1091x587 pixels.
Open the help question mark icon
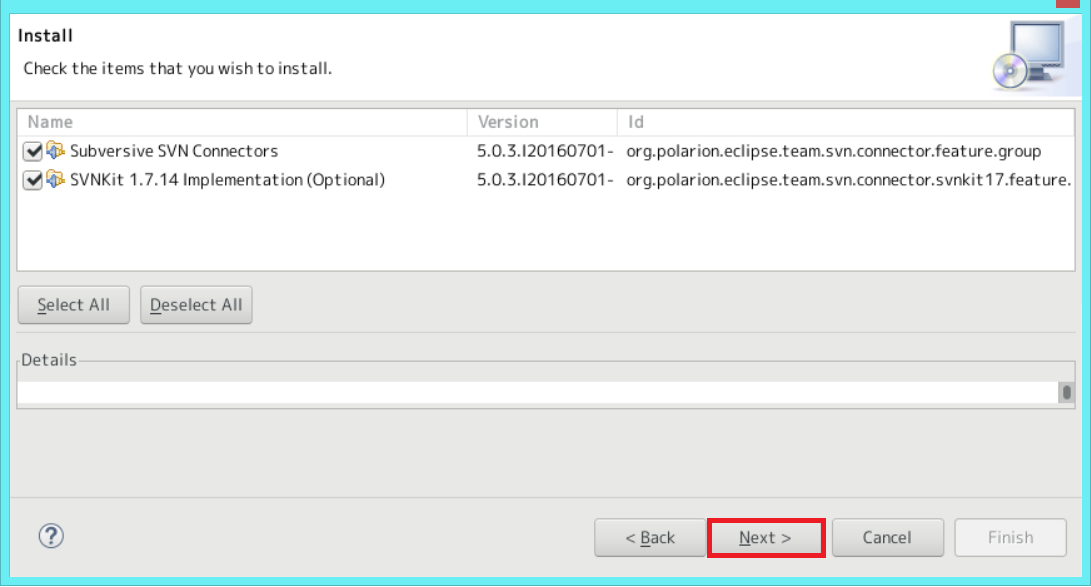pyautogui.click(x=51, y=536)
